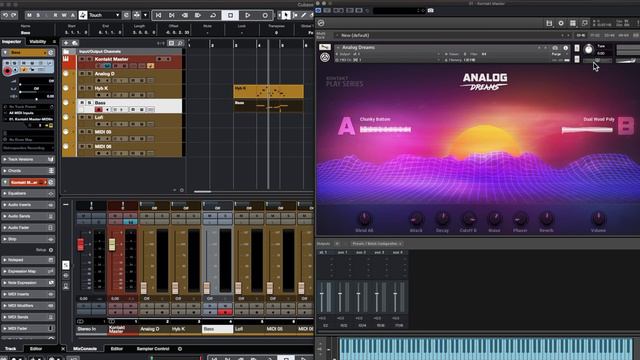The height and width of the screenshot is (360, 640).
Task: Open the Touch automation mode dropdown
Action: 104,15
